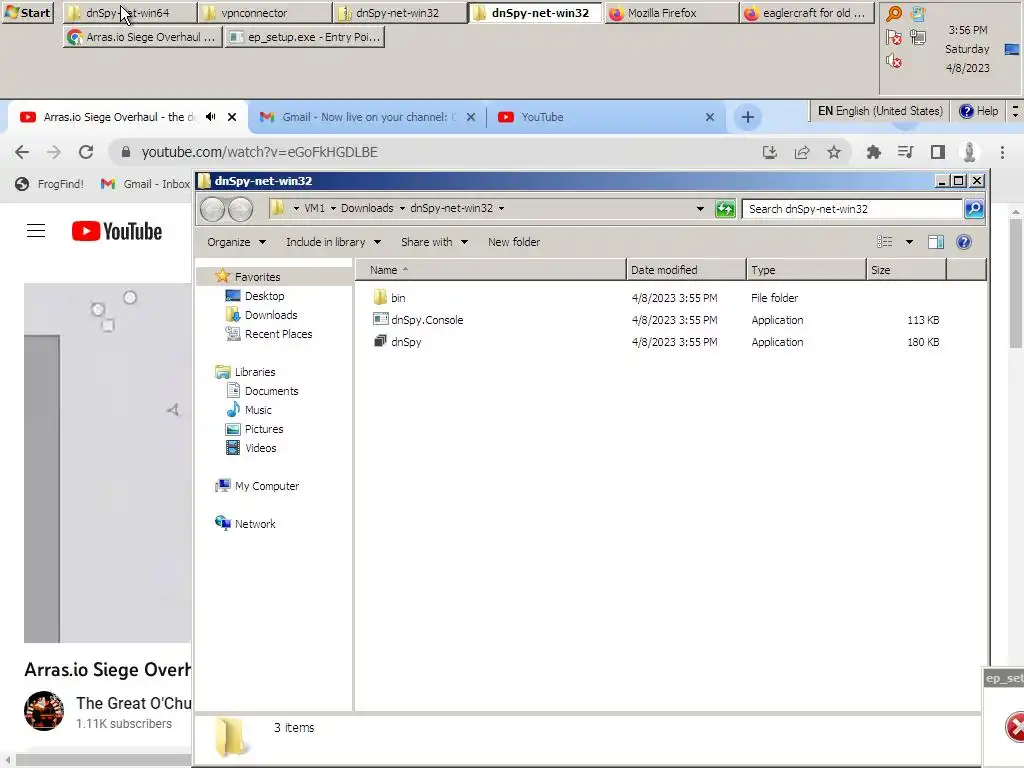Open the YouTube hamburger guide menu
This screenshot has height=768, width=1024.
click(36, 231)
